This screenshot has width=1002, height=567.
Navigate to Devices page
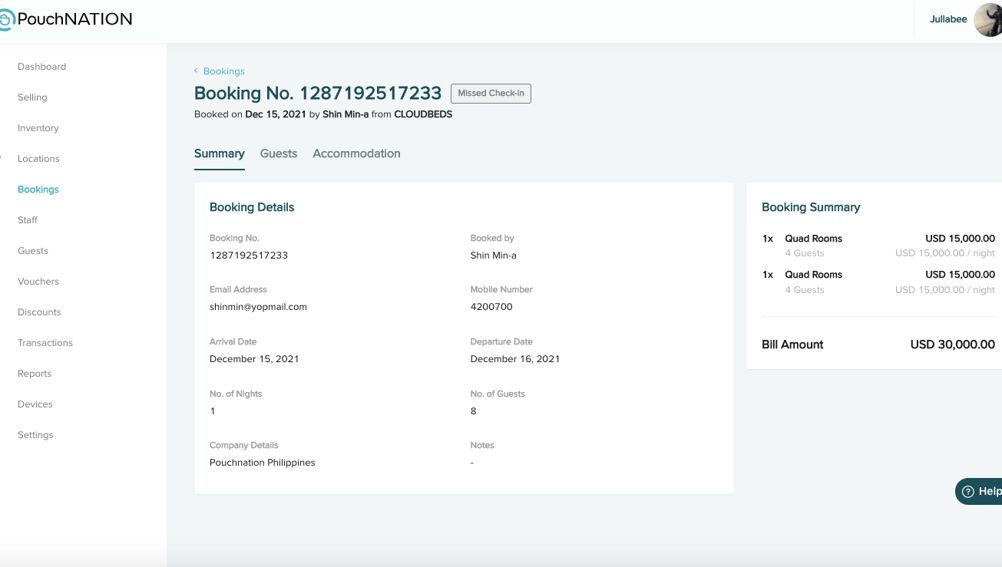[x=35, y=404]
